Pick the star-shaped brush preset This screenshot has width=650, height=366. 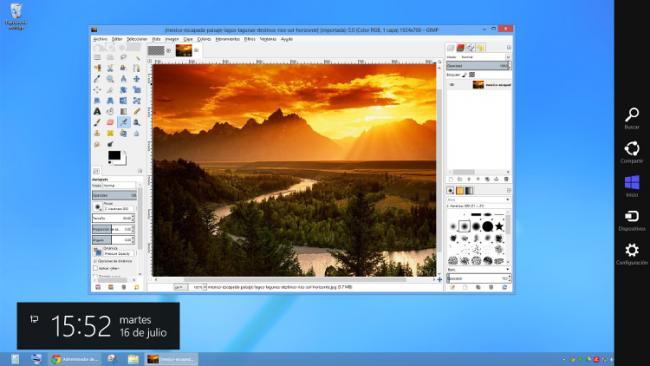click(x=500, y=226)
